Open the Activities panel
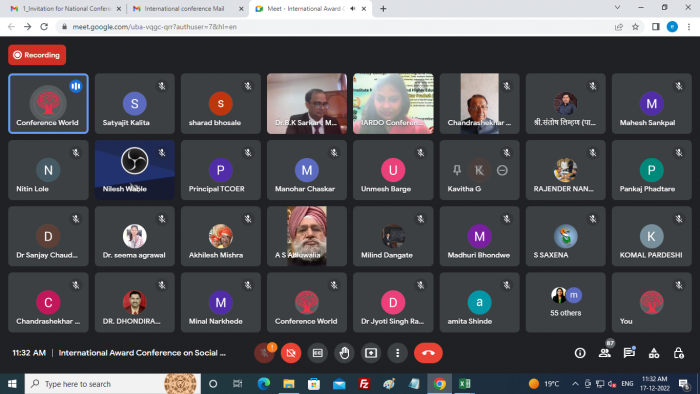This screenshot has height=394, width=700. pyautogui.click(x=654, y=353)
